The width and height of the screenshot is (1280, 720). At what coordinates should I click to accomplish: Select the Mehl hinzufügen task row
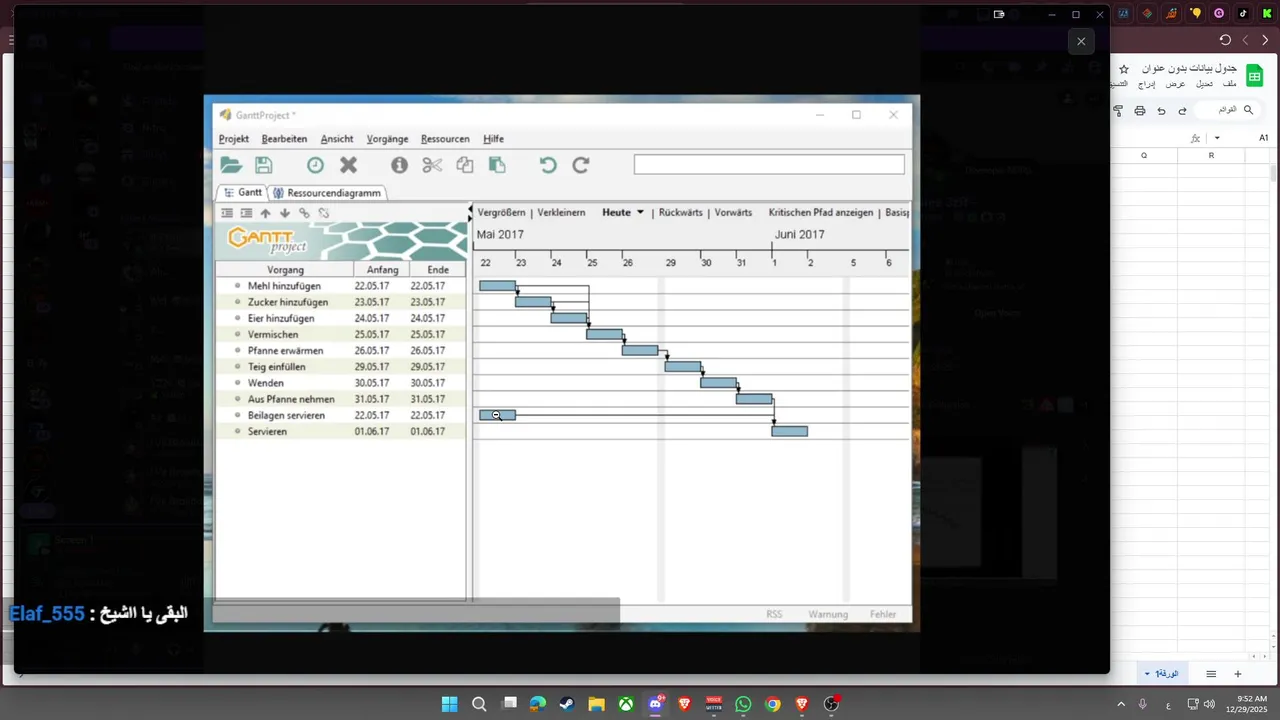pyautogui.click(x=341, y=286)
